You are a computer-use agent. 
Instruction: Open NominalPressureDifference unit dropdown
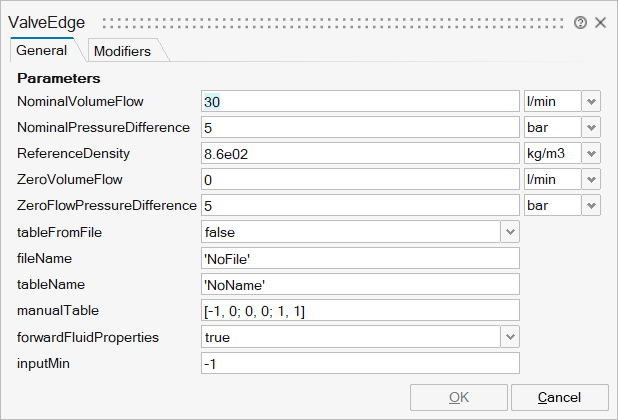click(591, 128)
